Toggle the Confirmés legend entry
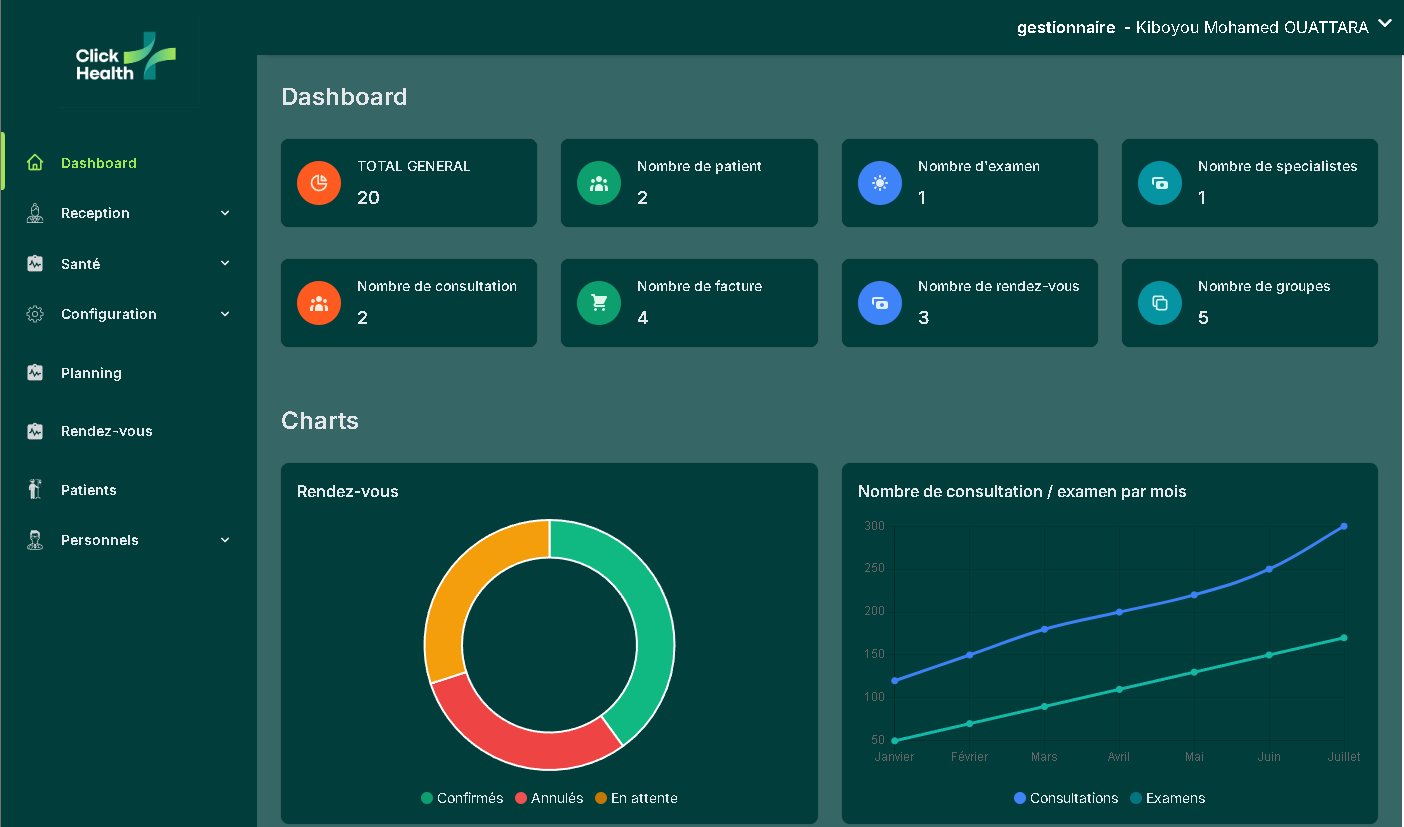 coord(461,798)
